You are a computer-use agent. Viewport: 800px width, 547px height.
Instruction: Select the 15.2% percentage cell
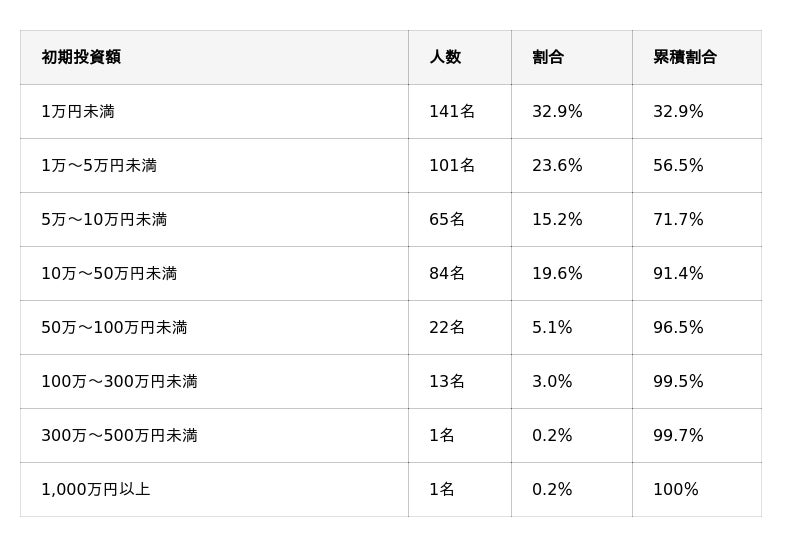pos(557,219)
